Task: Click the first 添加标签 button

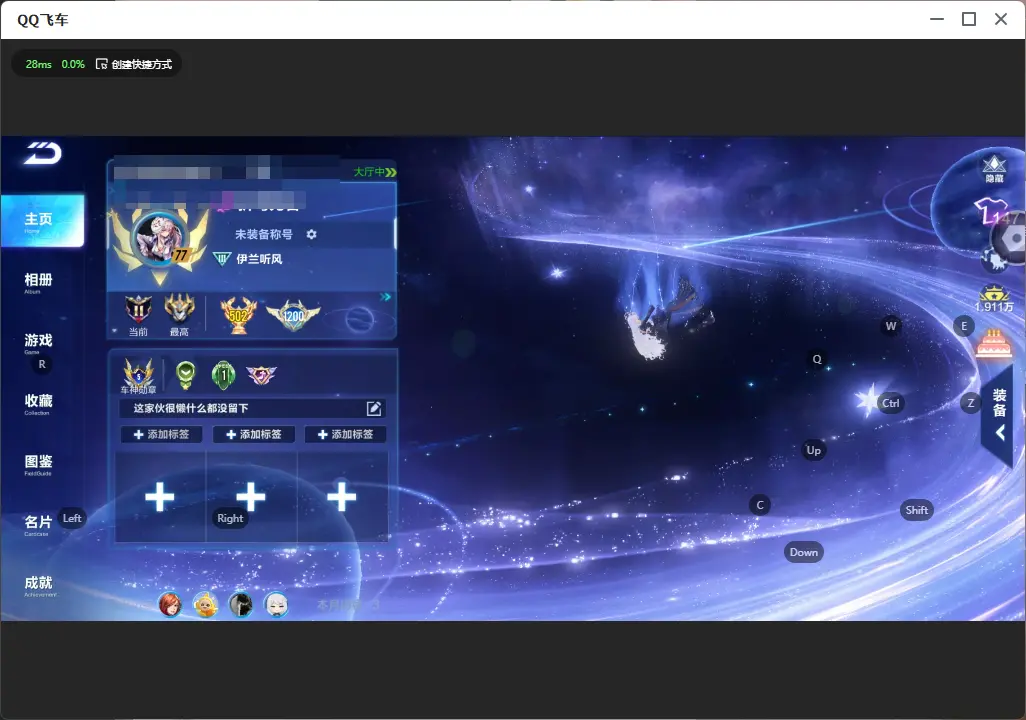Action: pos(162,435)
